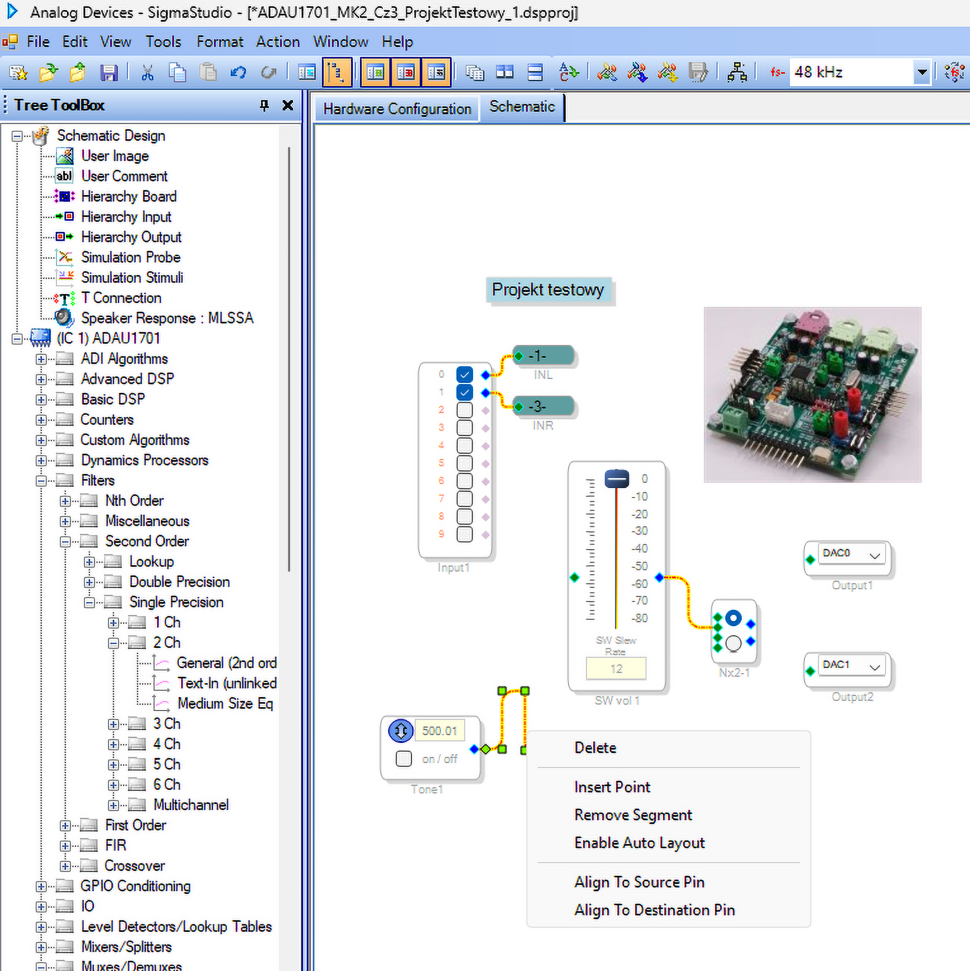The width and height of the screenshot is (970, 971).
Task: Click the SW vol 1 slider handle
Action: (x=616, y=480)
